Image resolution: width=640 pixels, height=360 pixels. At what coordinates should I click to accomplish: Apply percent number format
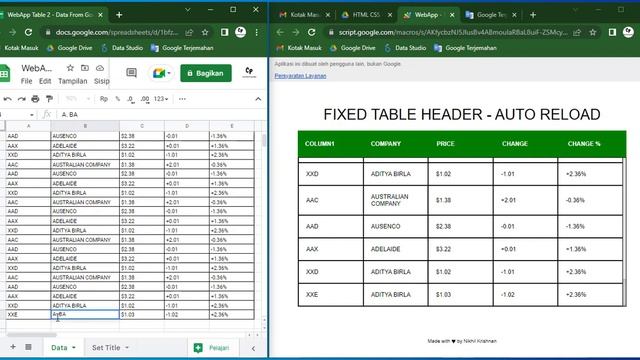click(118, 99)
